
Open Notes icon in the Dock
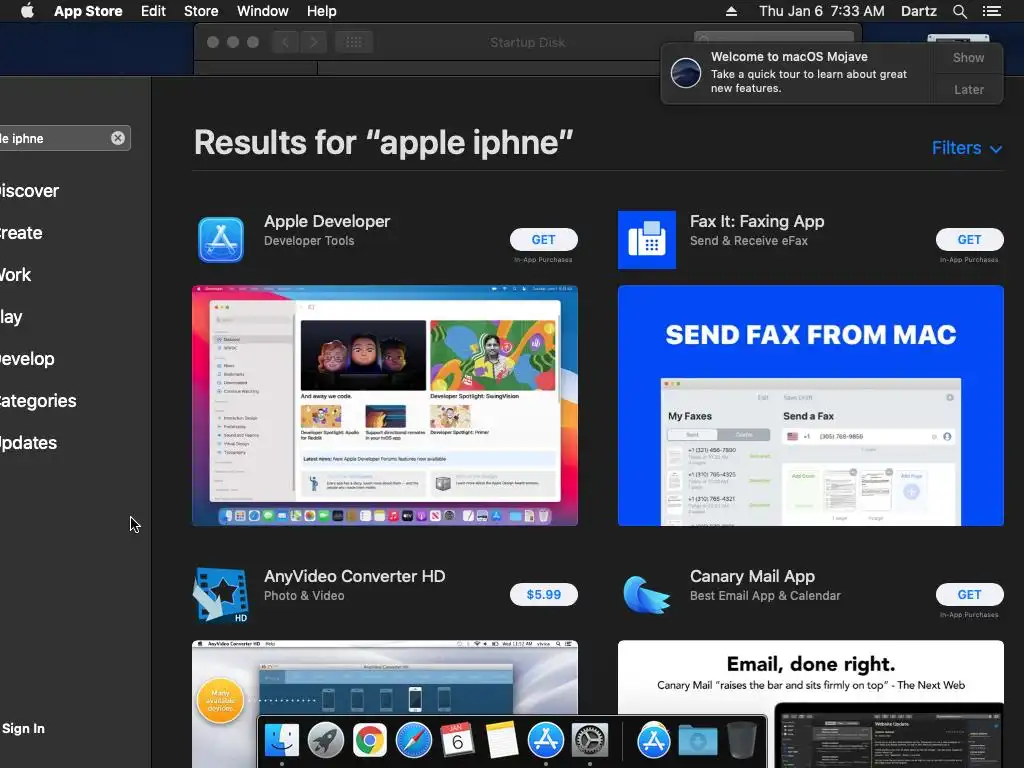click(501, 741)
